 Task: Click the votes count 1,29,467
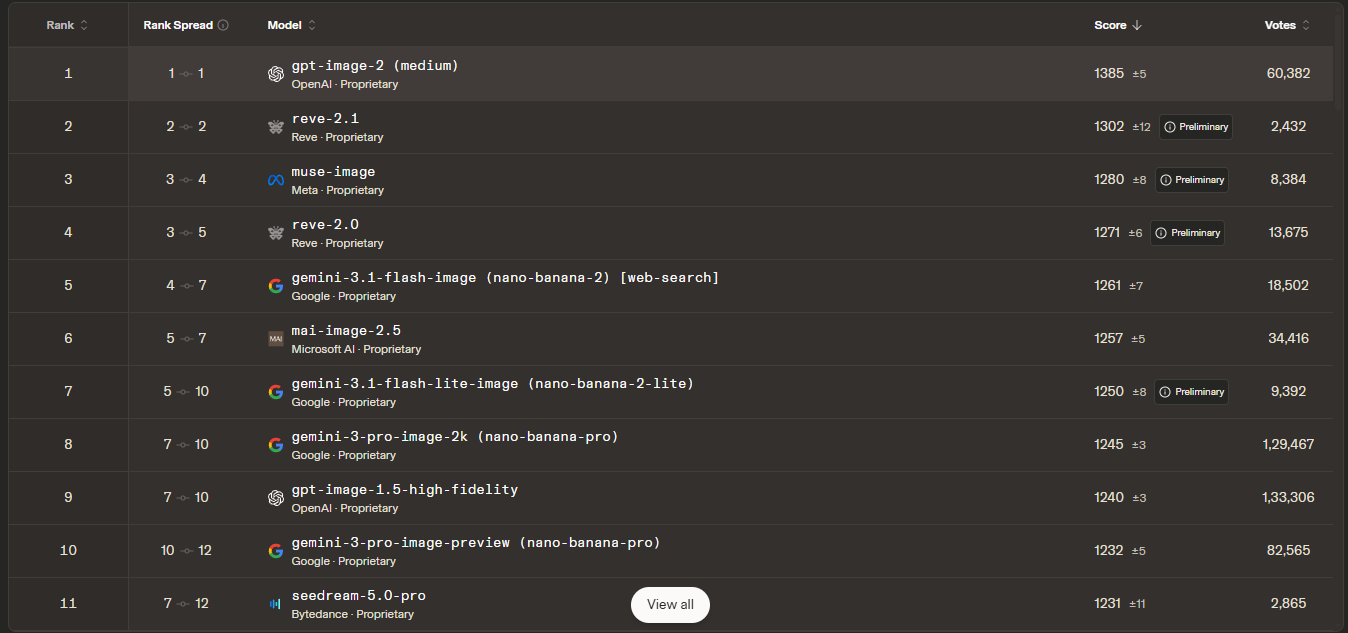click(x=1288, y=445)
